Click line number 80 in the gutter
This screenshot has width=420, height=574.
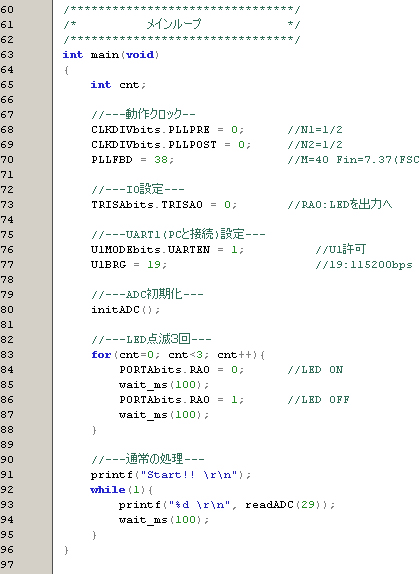pos(7,310)
